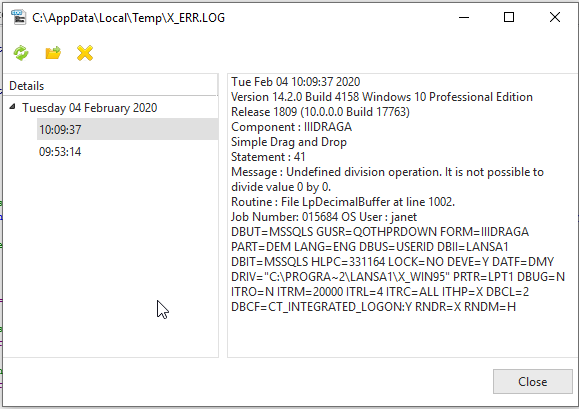Screen dimensions: 579x409
Task: Minimize the X_ERR.LOG window
Action: (x=464, y=17)
